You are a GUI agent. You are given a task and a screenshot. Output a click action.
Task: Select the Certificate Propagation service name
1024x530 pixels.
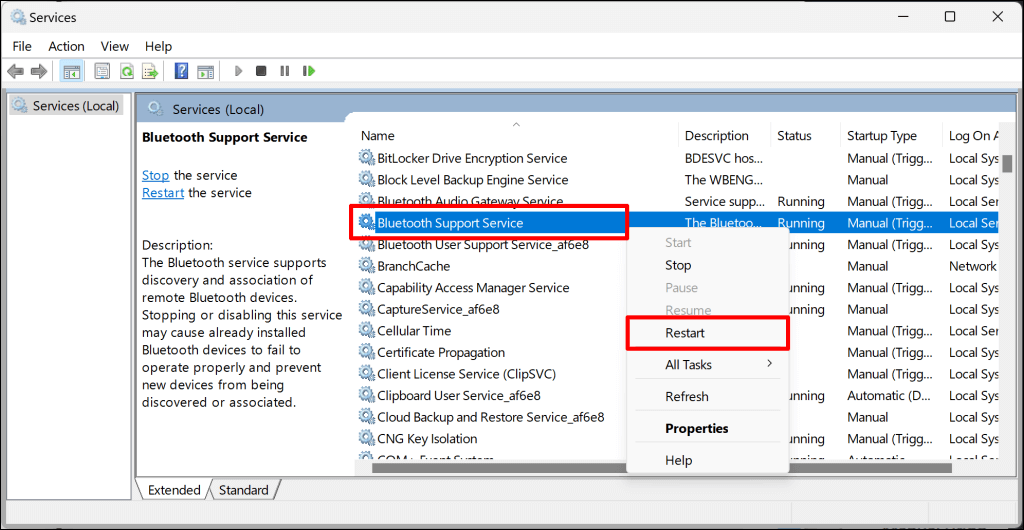(441, 352)
